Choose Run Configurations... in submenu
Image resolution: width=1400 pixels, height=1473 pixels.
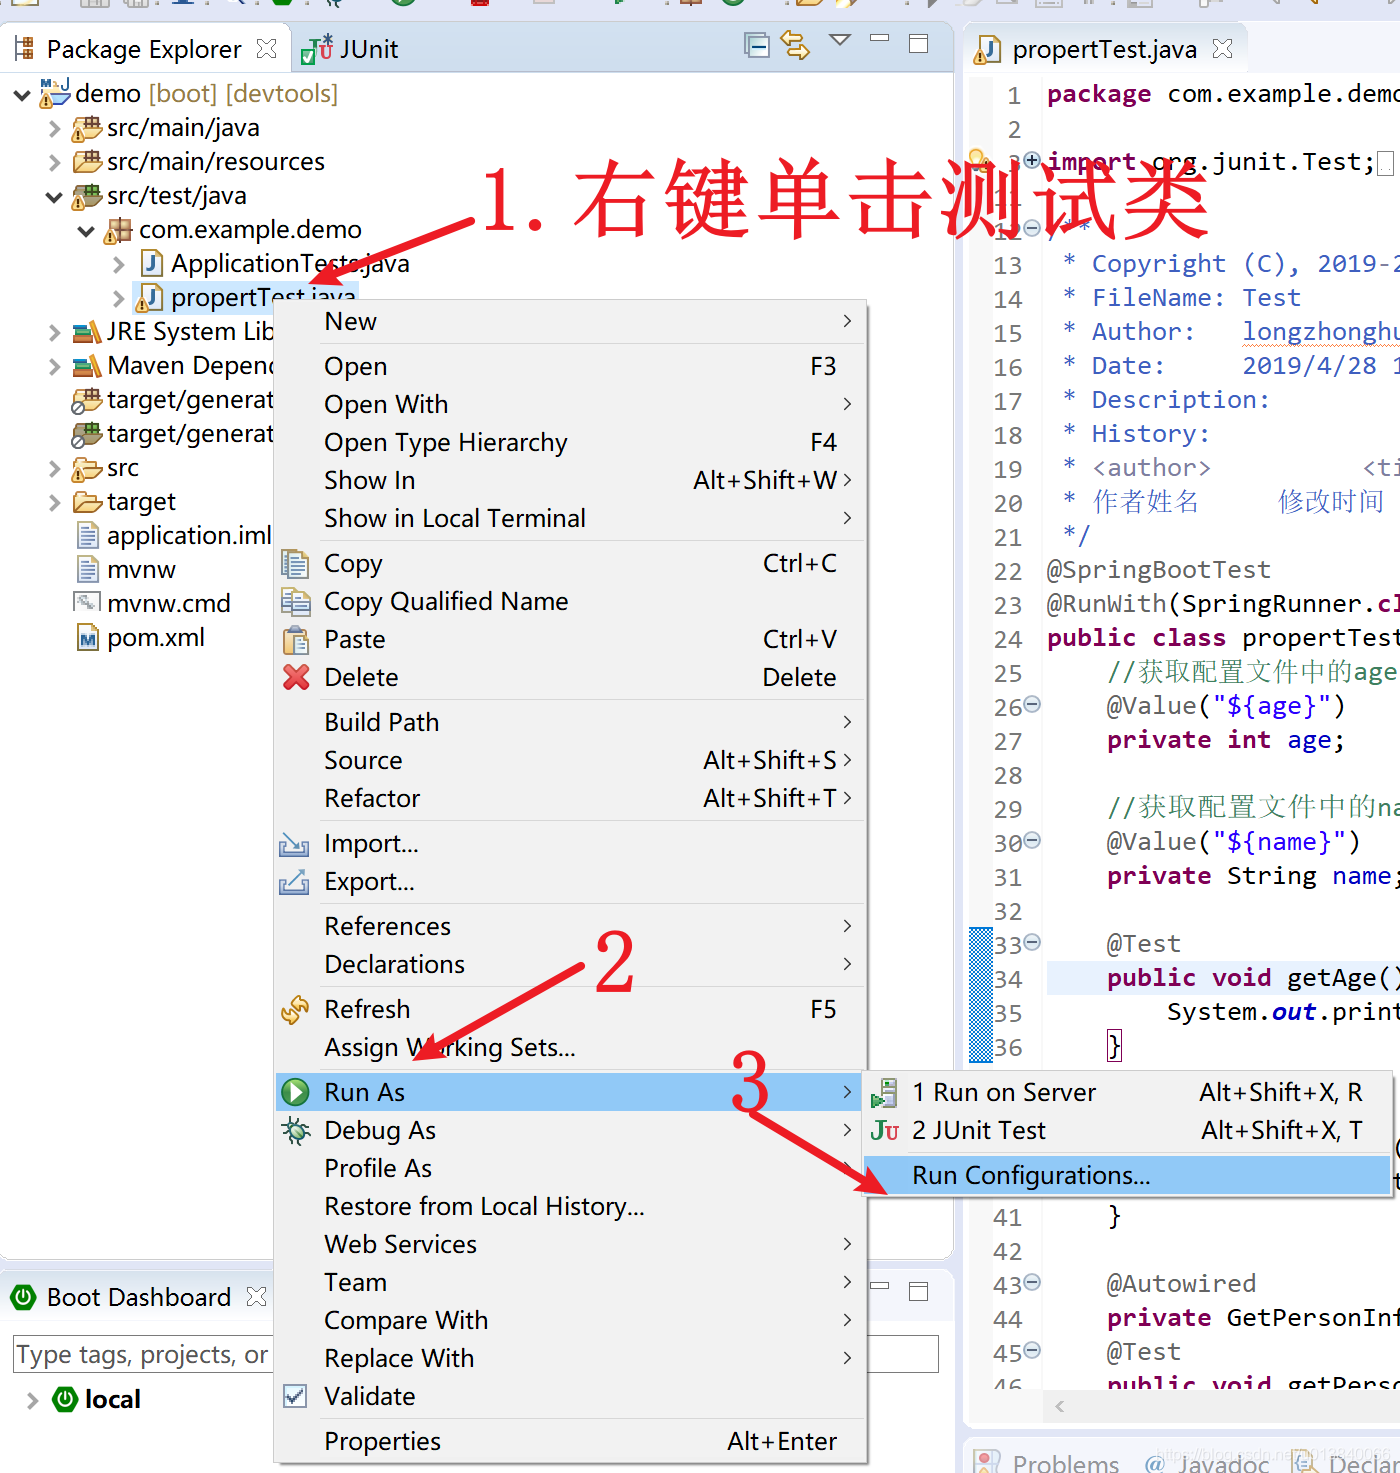[1126, 1175]
